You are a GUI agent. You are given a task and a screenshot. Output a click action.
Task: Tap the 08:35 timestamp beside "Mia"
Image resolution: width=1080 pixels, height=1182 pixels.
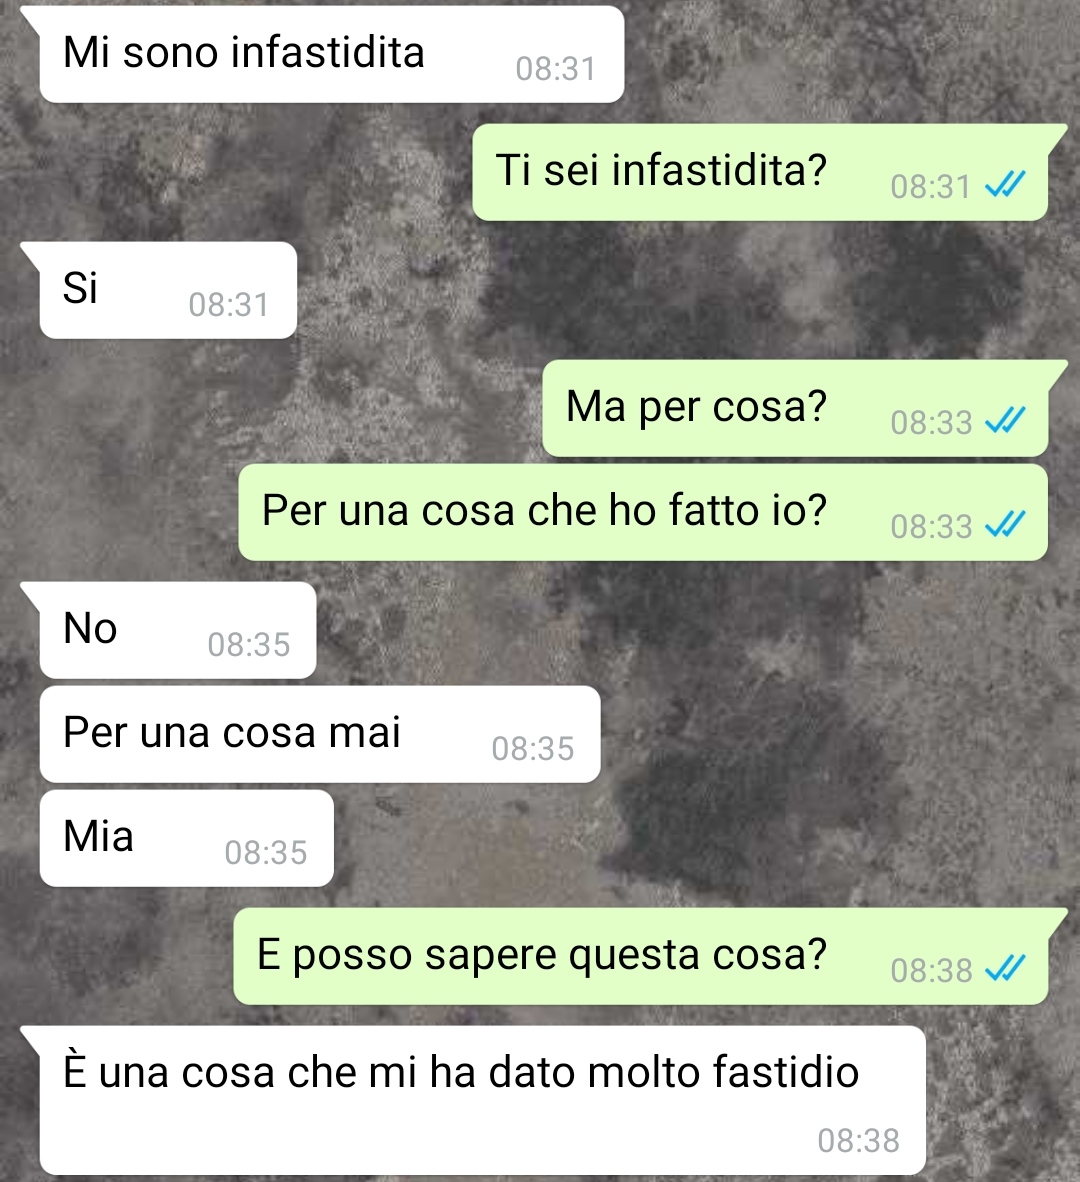266,853
